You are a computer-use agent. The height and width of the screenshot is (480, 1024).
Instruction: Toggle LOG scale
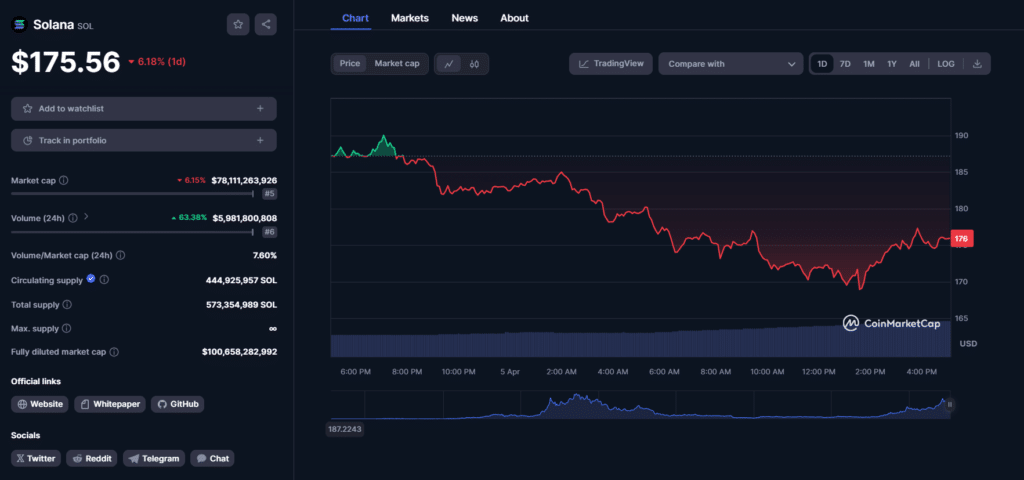click(946, 64)
